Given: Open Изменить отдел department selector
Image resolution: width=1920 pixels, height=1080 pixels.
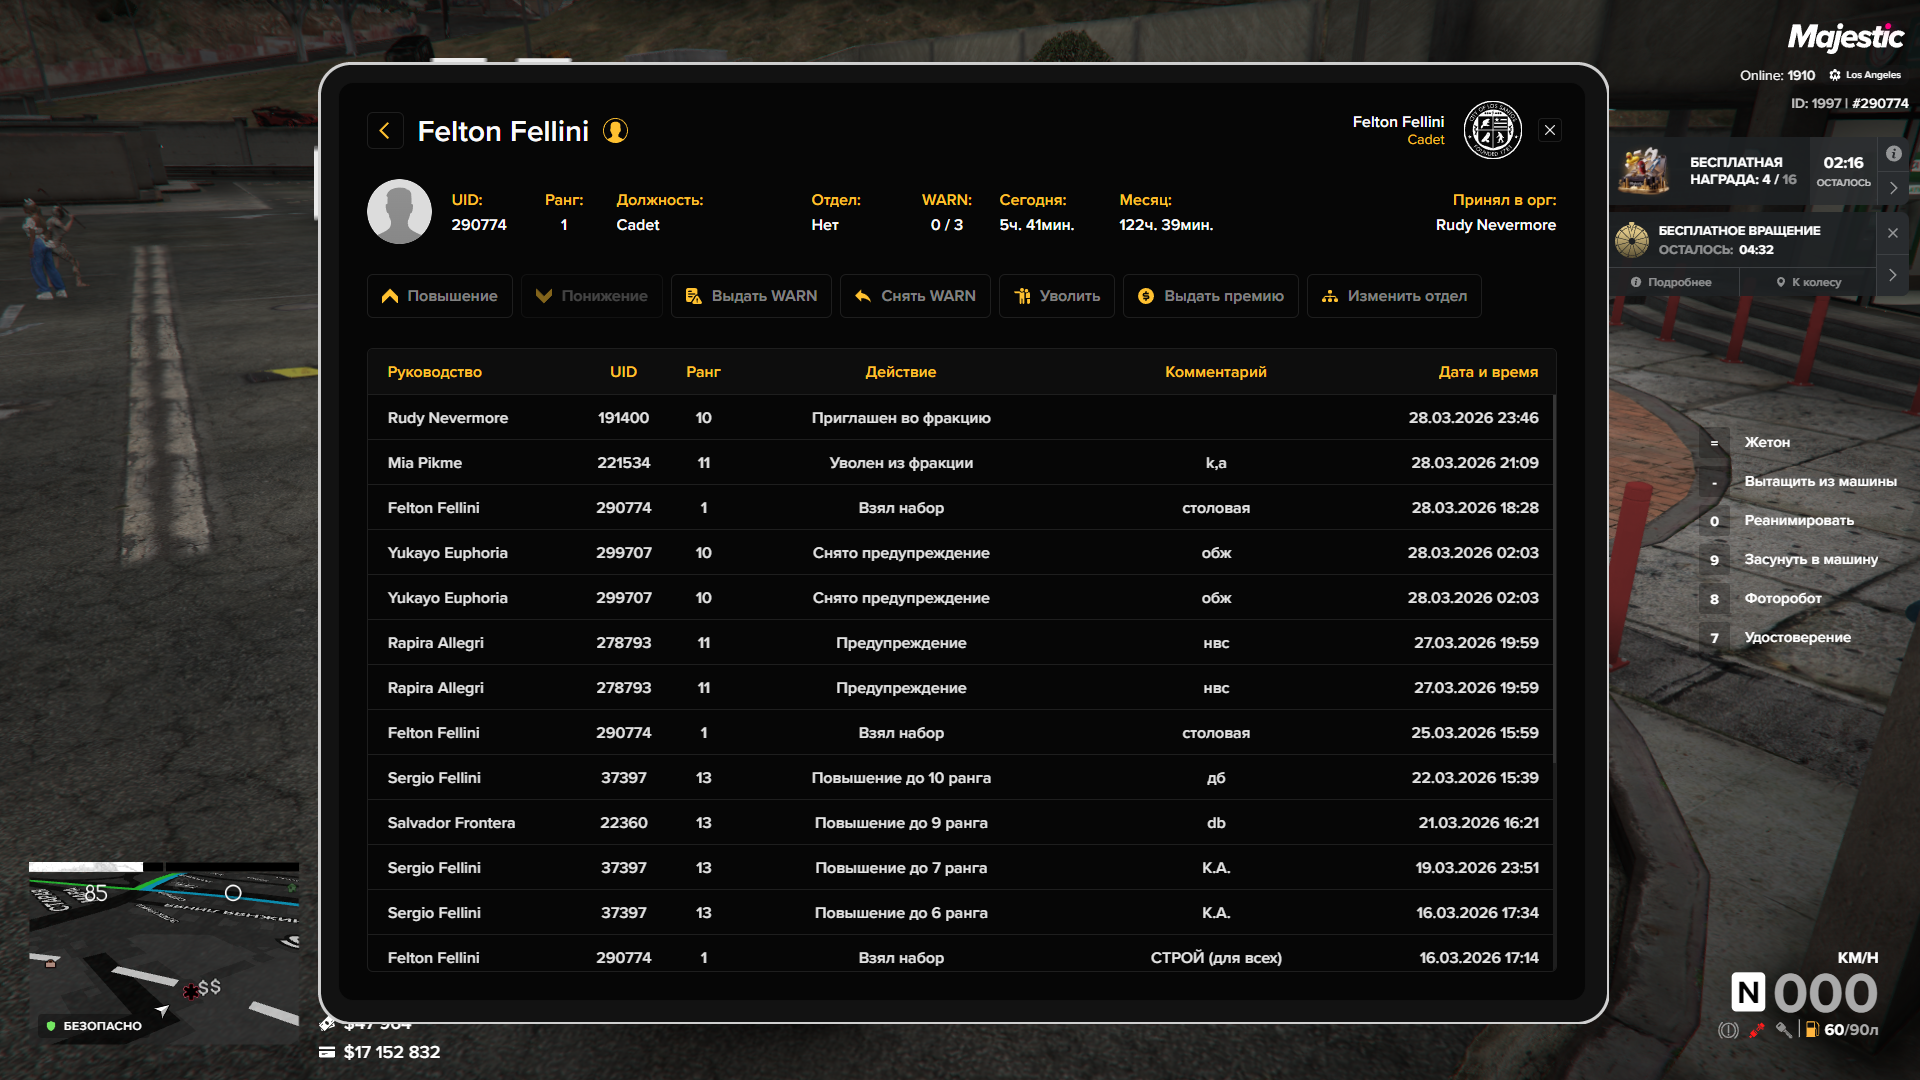Looking at the screenshot, I should click(1393, 296).
